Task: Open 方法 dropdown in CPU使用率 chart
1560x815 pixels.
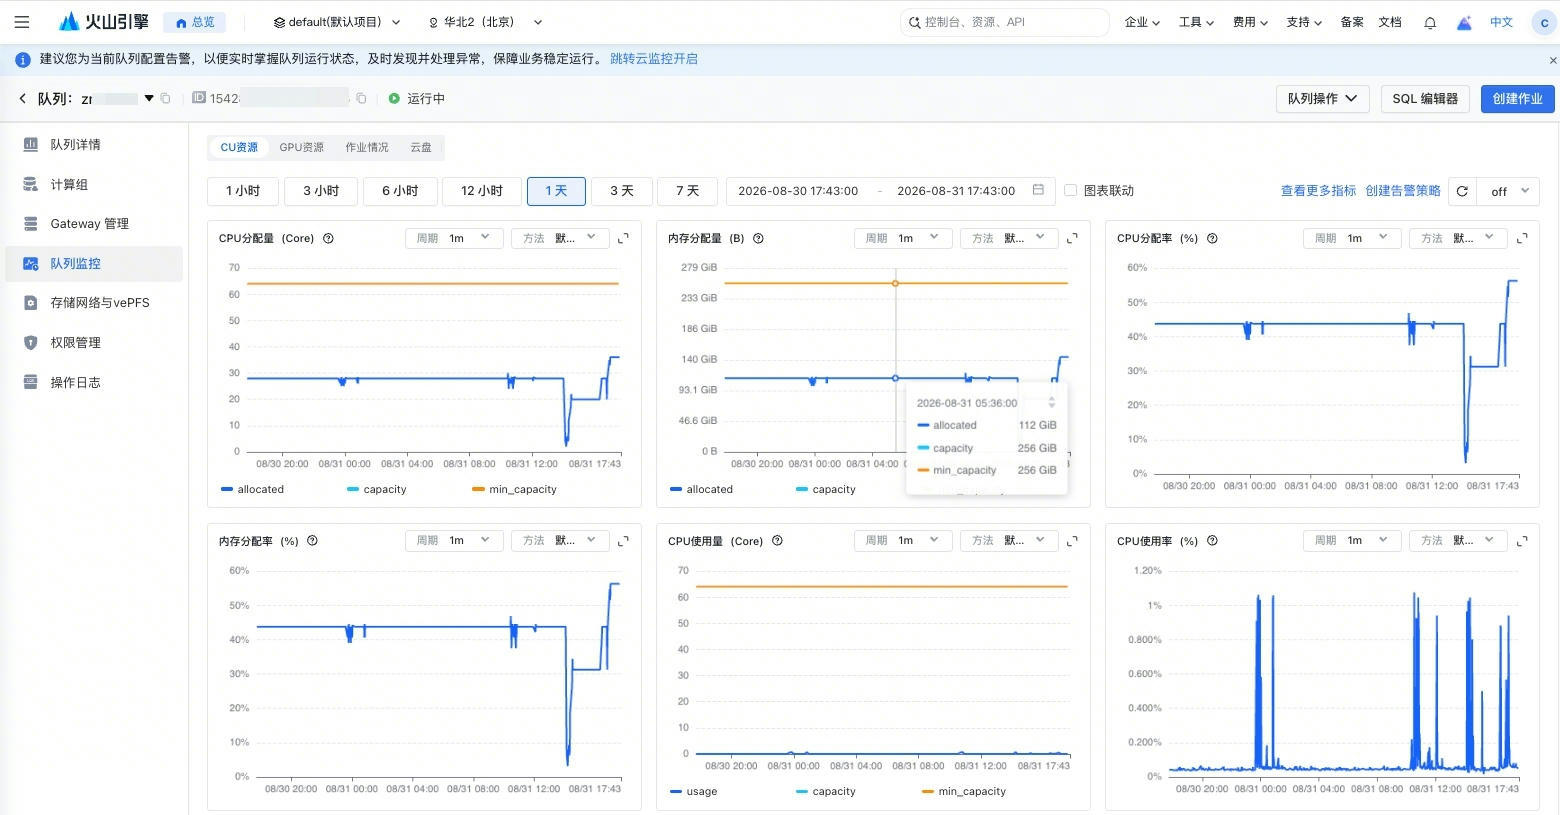Action: click(x=1458, y=541)
